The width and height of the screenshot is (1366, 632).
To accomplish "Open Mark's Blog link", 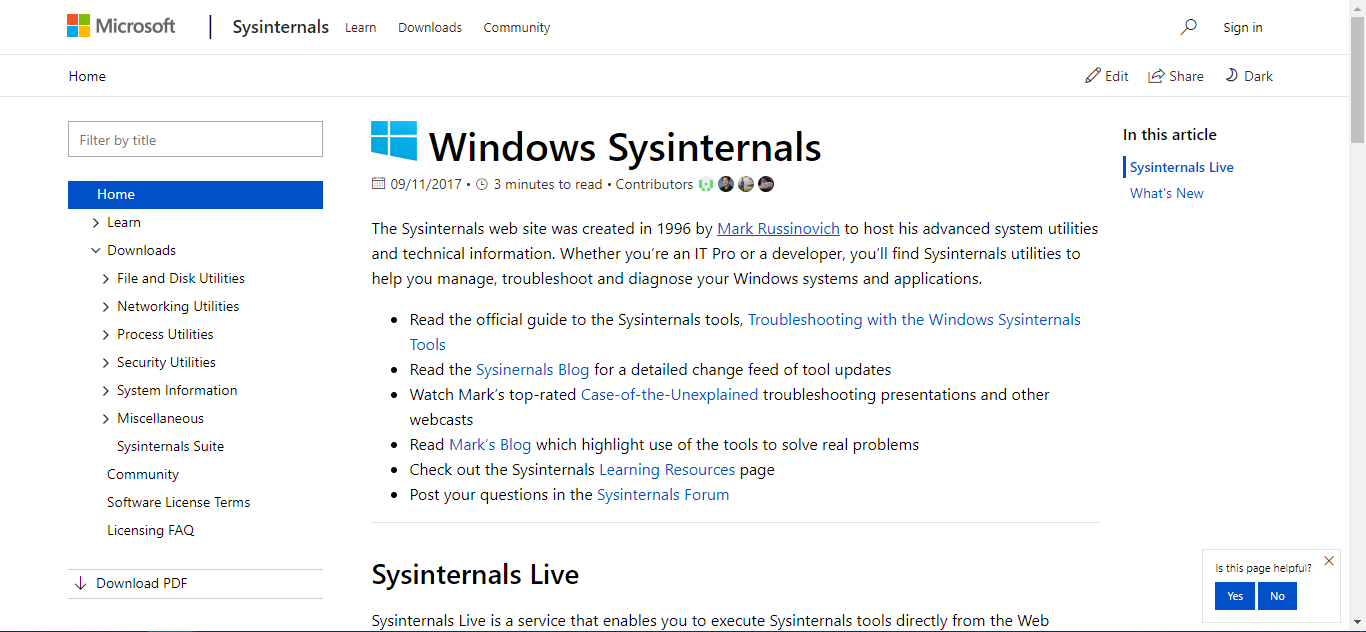I will tap(491, 445).
